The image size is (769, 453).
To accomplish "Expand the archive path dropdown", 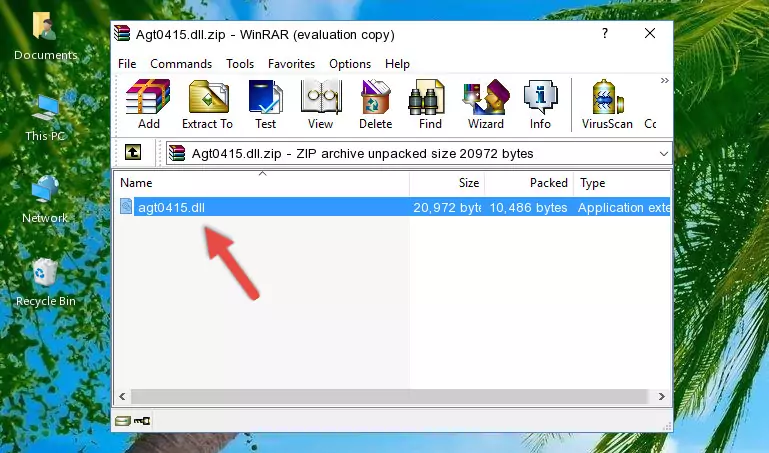I will click(664, 153).
